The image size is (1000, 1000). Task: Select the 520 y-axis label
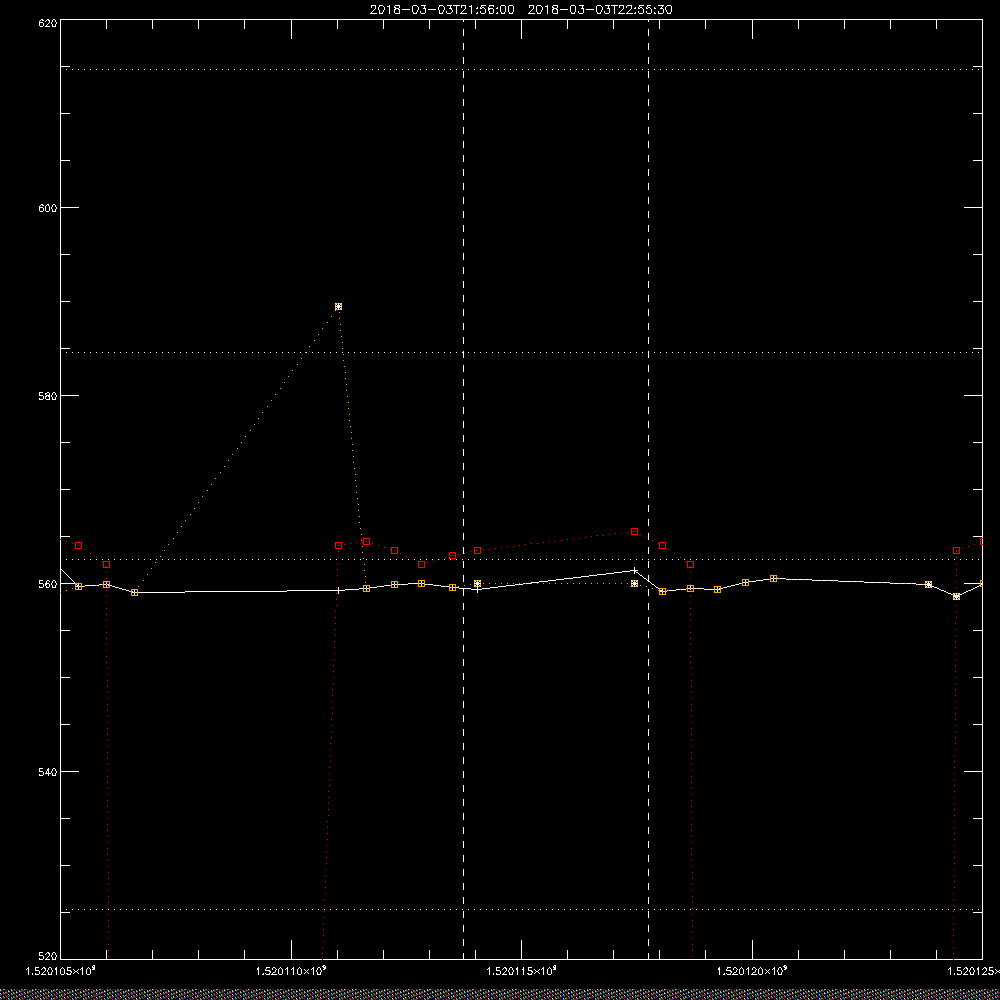tap(48, 956)
